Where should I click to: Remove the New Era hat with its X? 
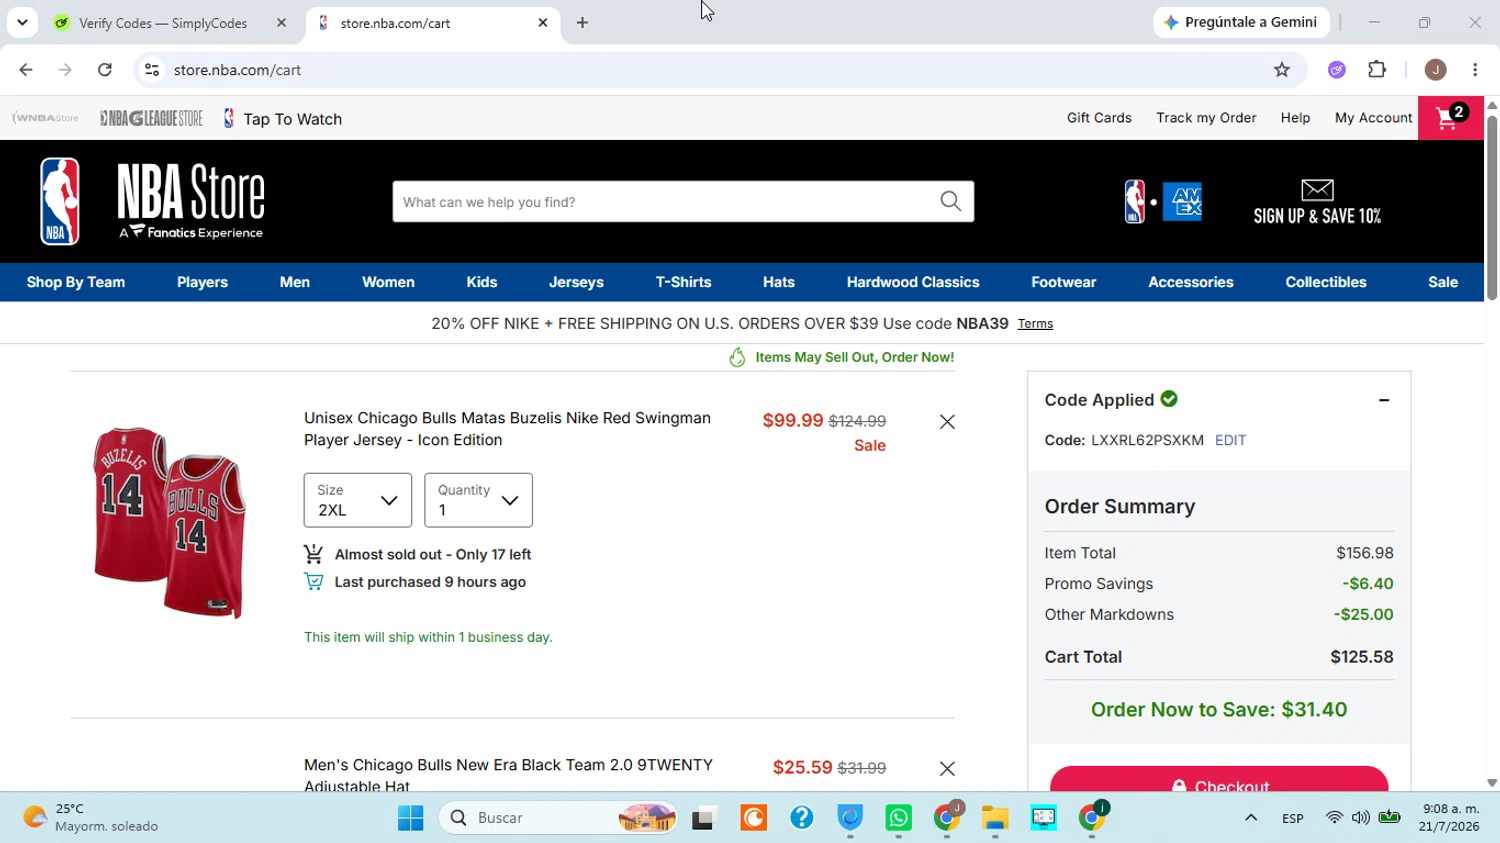point(947,768)
